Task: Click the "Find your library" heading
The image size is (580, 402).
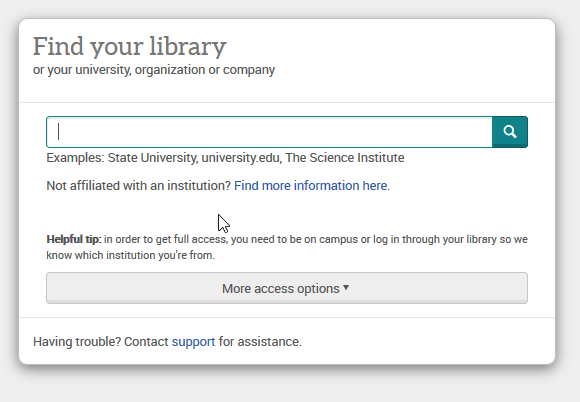Action: coord(129,47)
